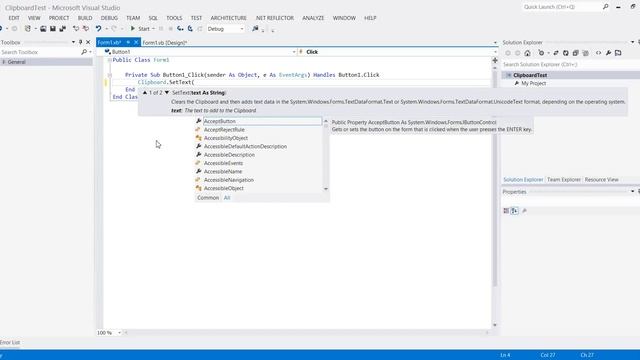Show previous SetText overload with up arrow
Viewport: 640px width, 360px height.
pos(144,93)
